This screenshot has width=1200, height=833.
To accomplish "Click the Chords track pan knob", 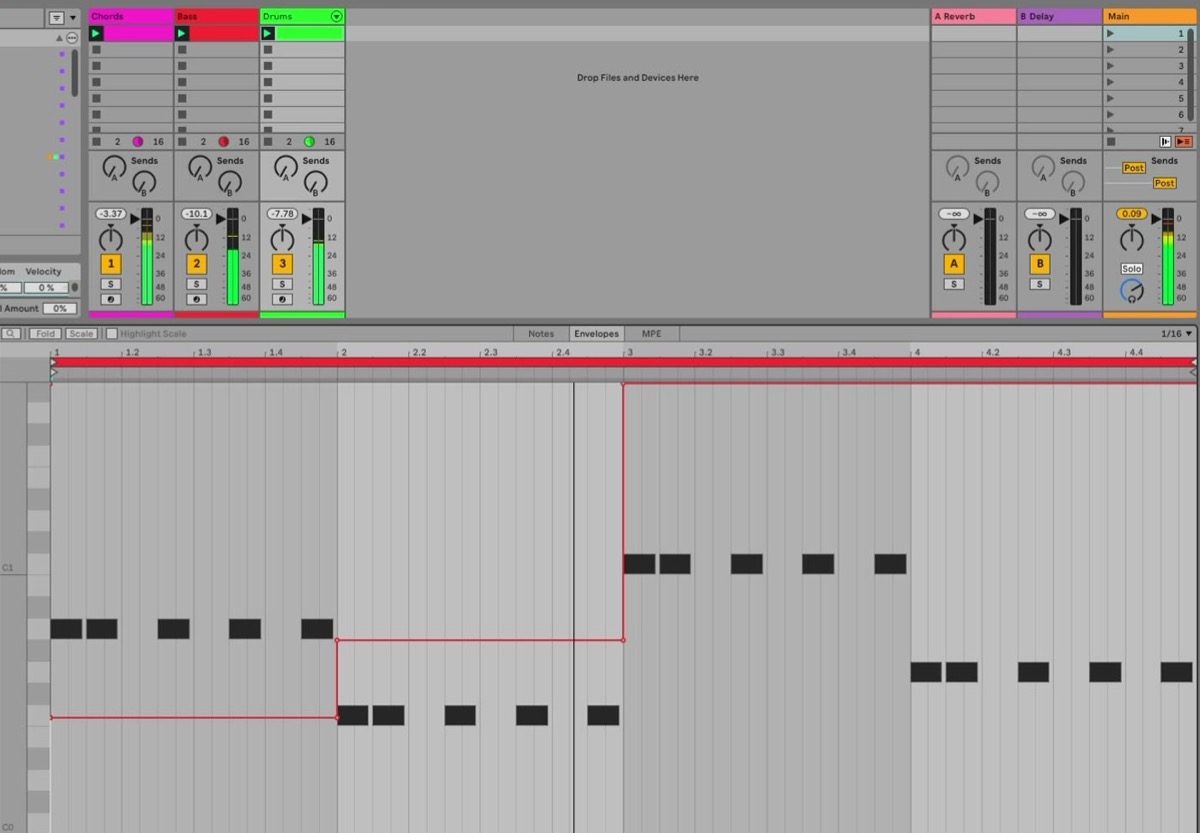I will [x=111, y=238].
